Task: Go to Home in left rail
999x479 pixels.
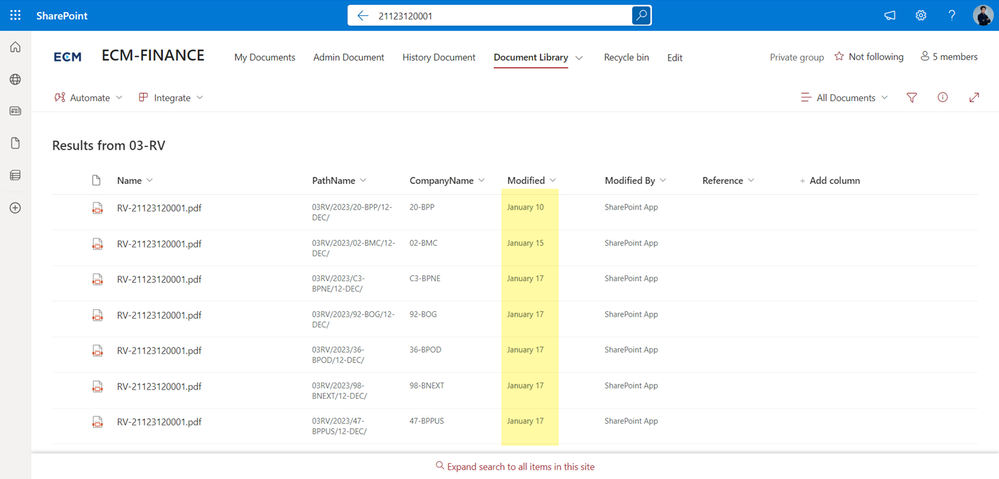Action: tap(15, 47)
